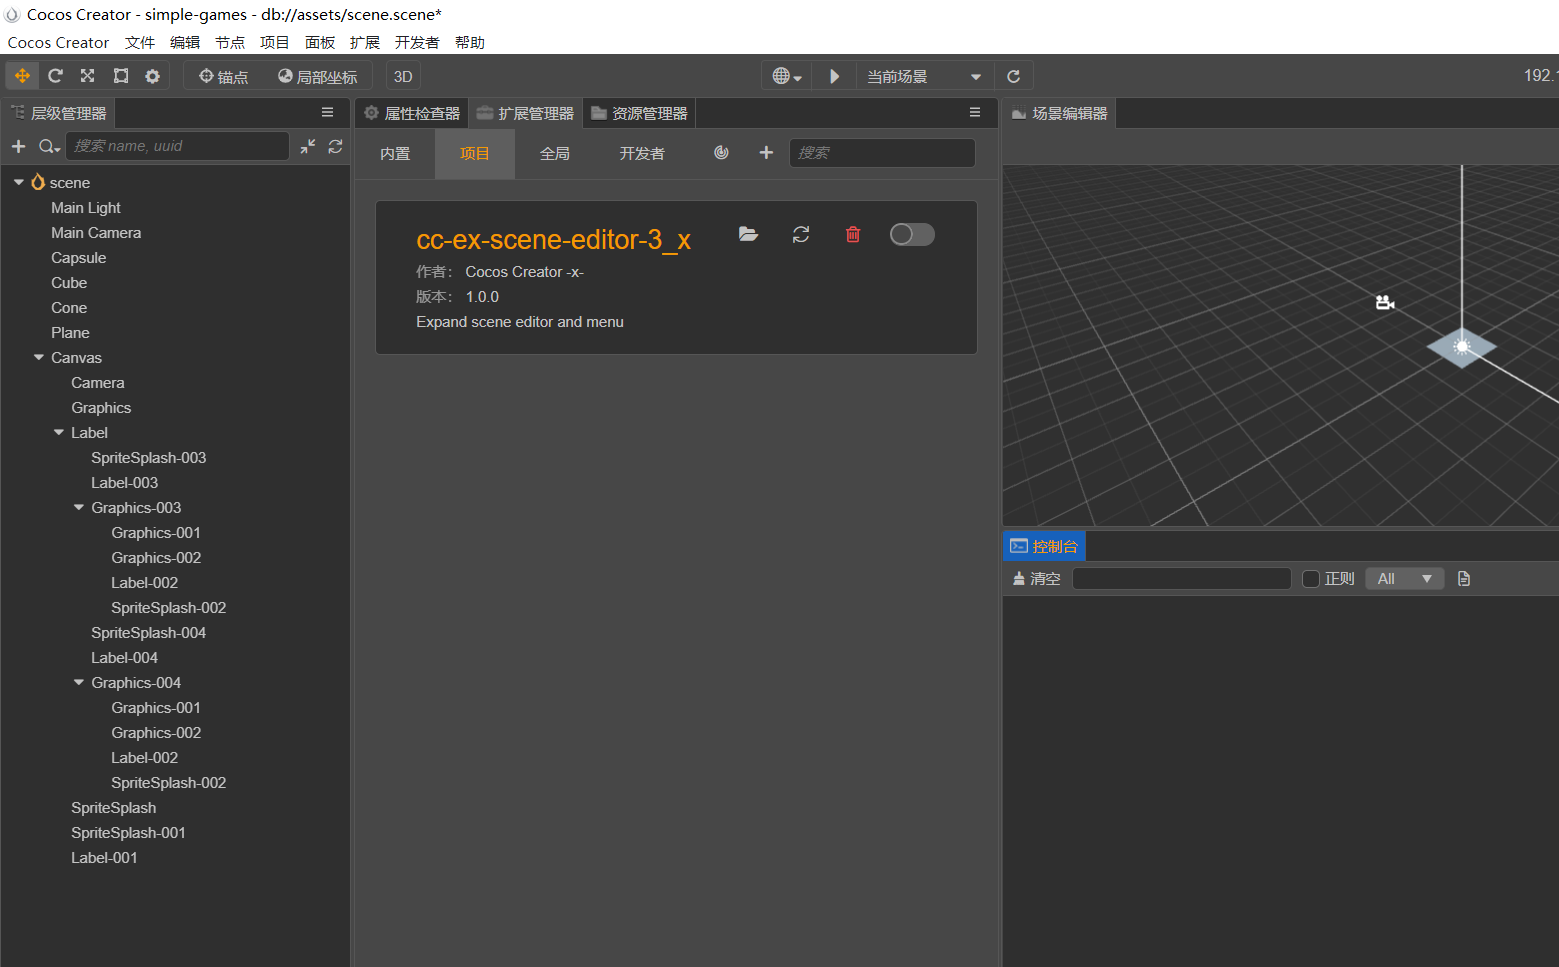Screen dimensions: 1559x967
Task: Open the extension folder icon
Action: (x=748, y=234)
